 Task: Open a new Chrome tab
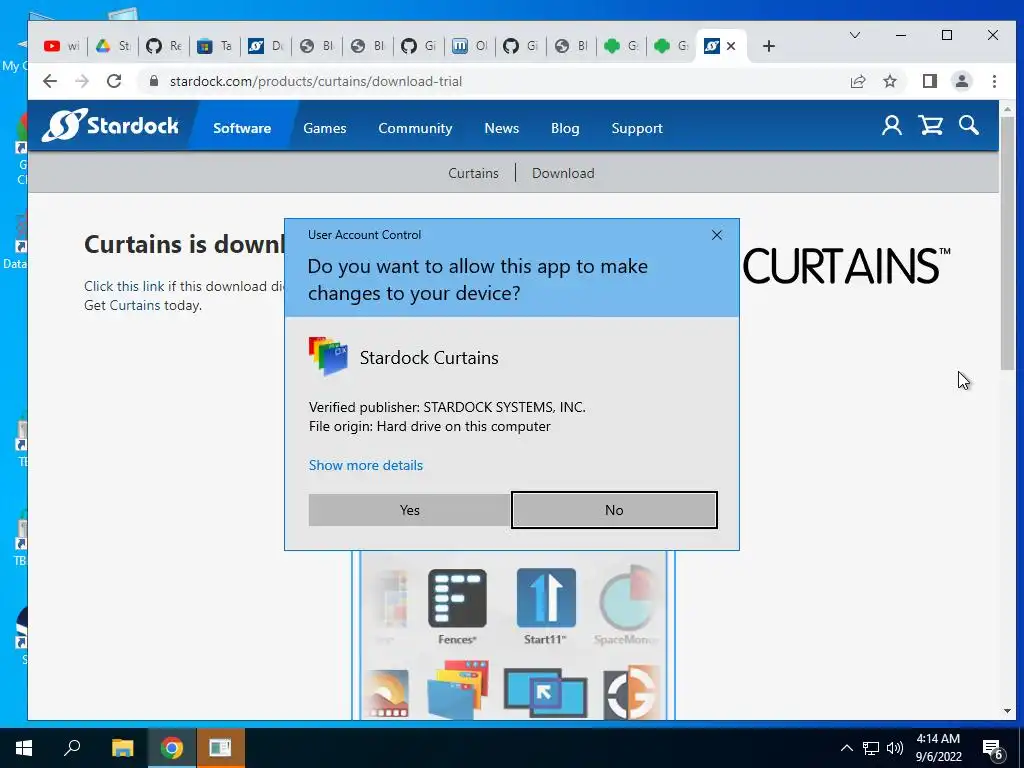click(769, 46)
